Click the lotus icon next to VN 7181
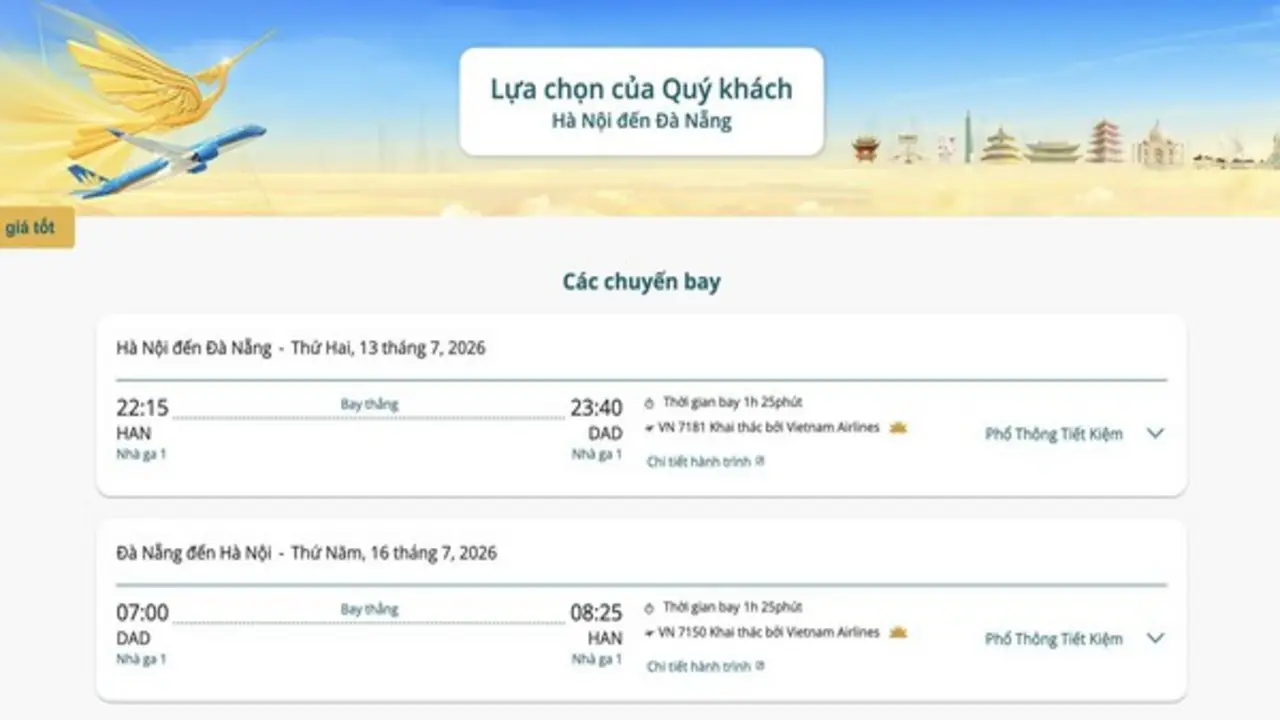 898,428
